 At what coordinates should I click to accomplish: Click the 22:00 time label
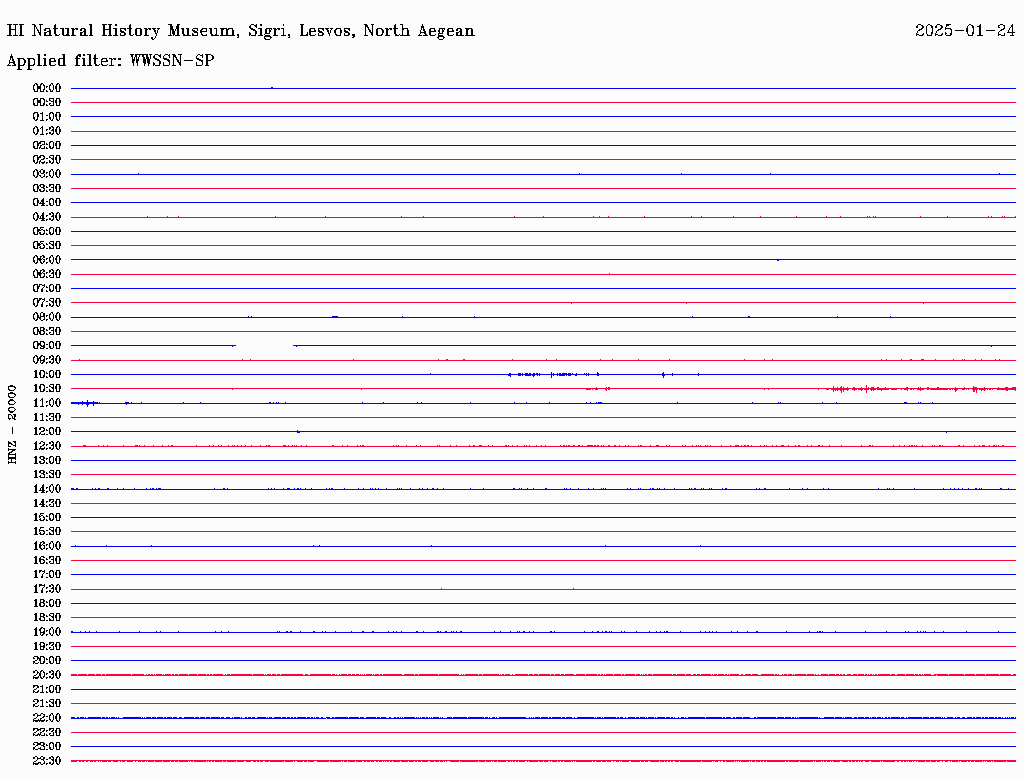(47, 718)
